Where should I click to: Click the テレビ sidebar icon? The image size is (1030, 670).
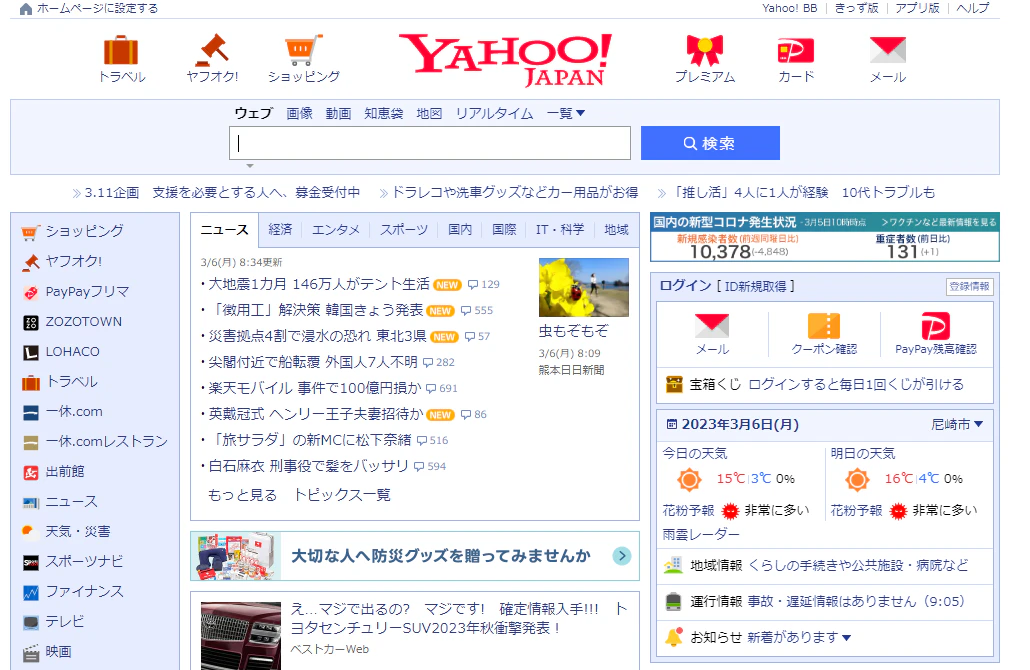(31, 623)
